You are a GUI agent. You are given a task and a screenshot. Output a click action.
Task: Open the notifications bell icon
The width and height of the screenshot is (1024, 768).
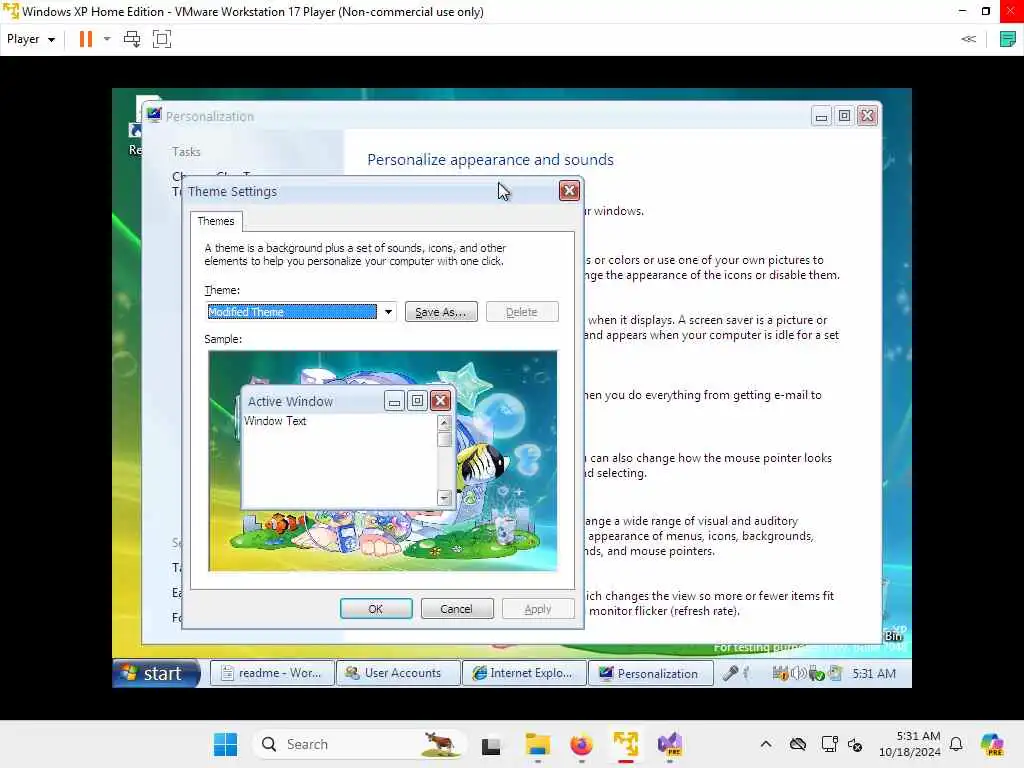coord(956,744)
